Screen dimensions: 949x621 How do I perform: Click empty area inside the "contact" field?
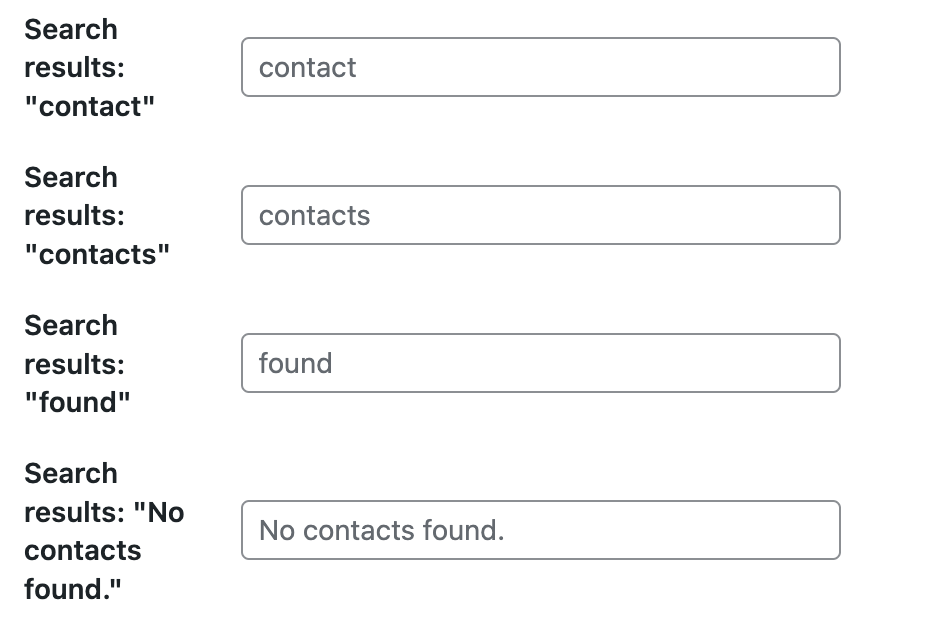[x=598, y=67]
